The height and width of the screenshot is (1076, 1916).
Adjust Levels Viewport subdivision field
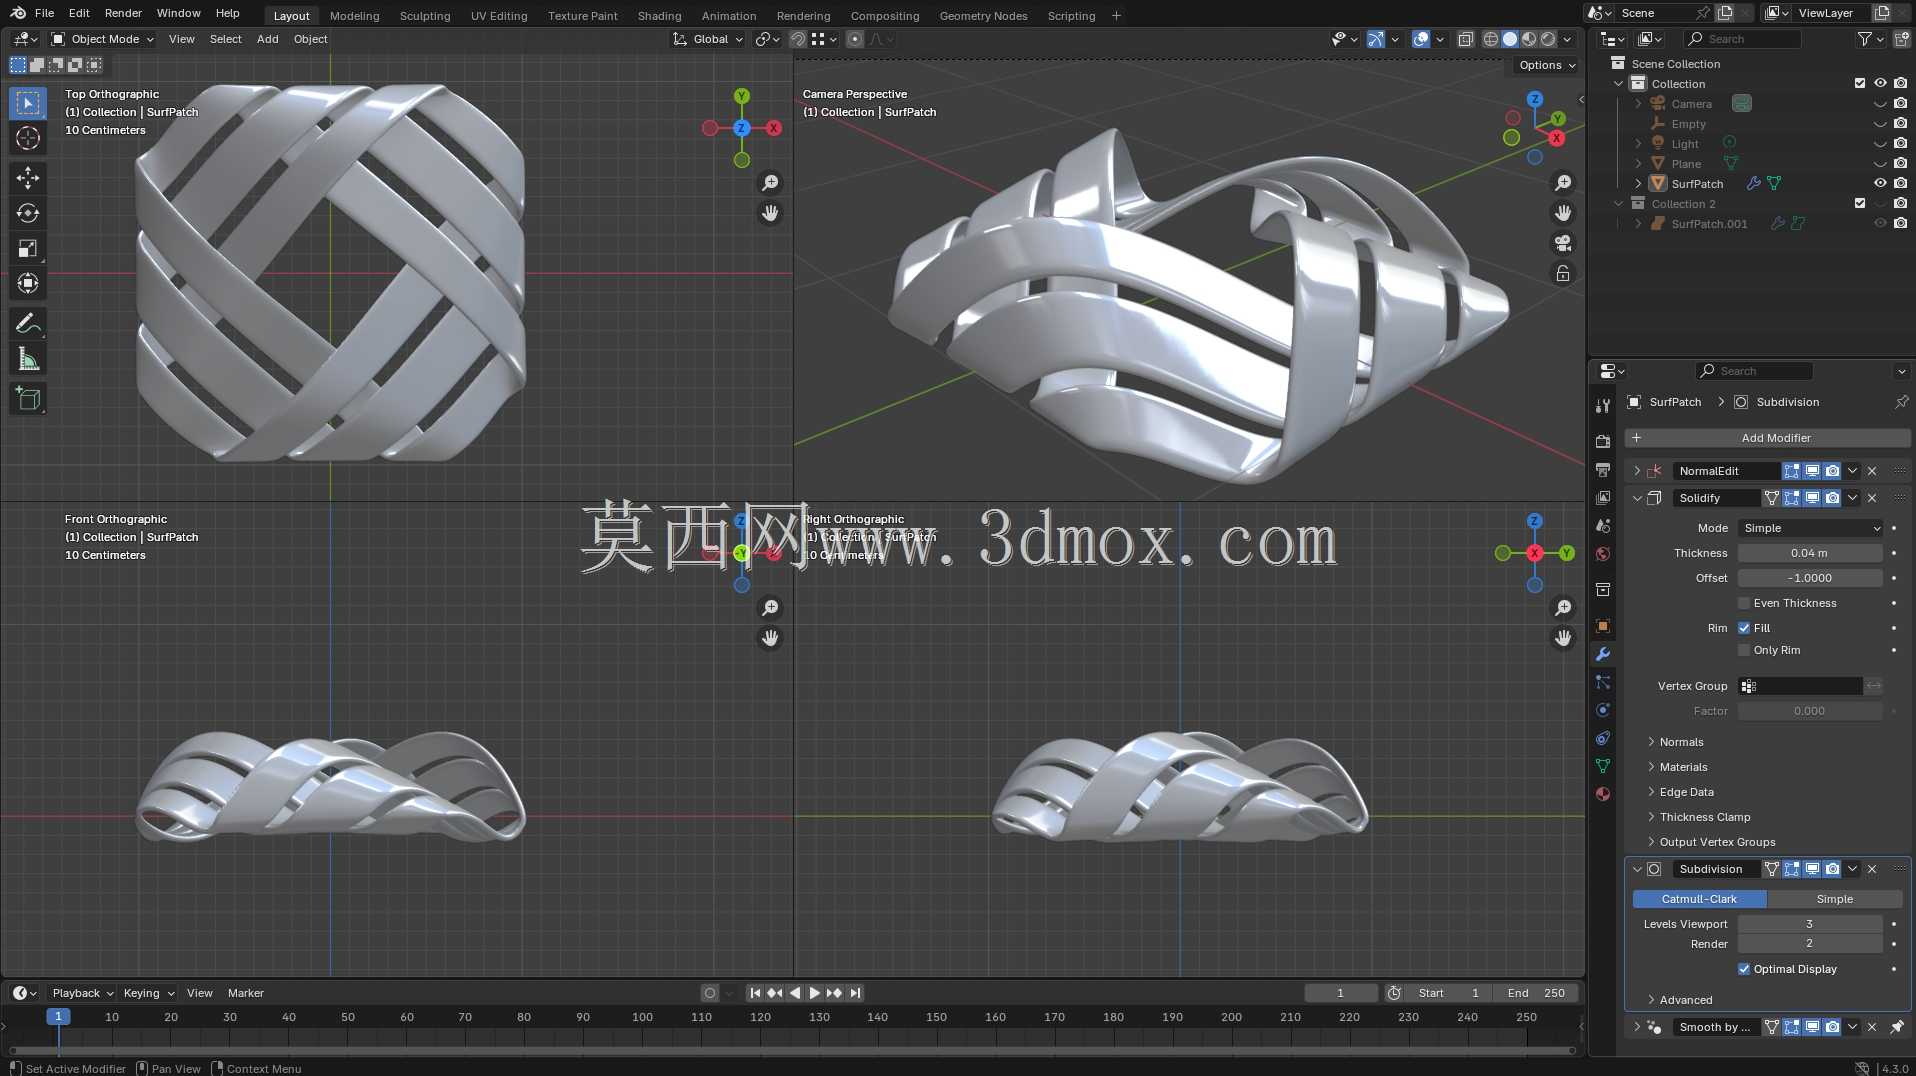pyautogui.click(x=1810, y=924)
